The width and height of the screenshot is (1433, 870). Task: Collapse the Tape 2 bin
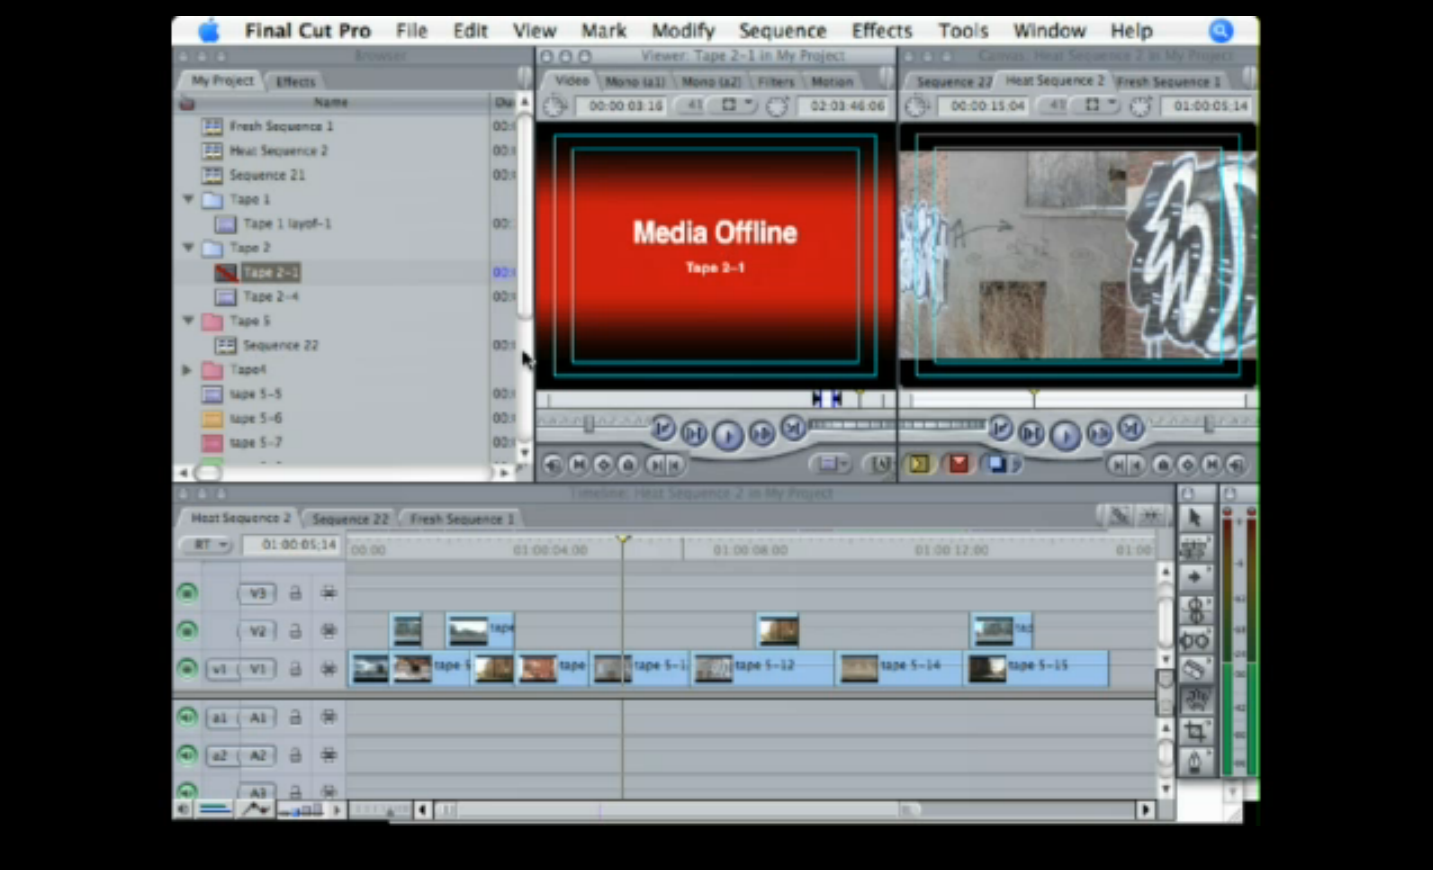(x=188, y=247)
